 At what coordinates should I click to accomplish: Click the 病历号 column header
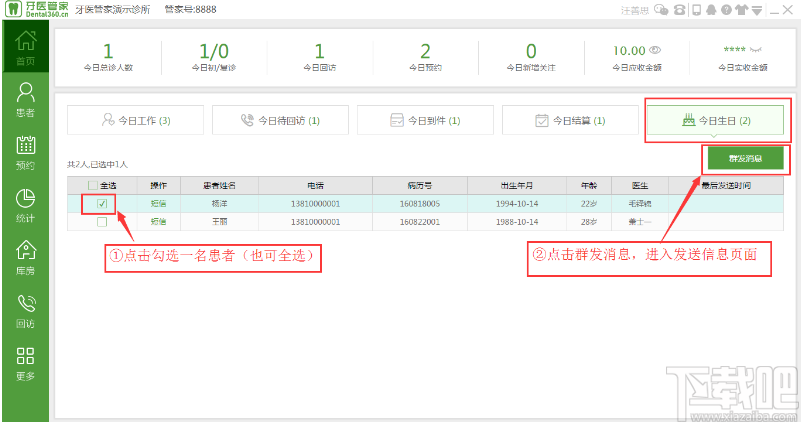[x=420, y=185]
